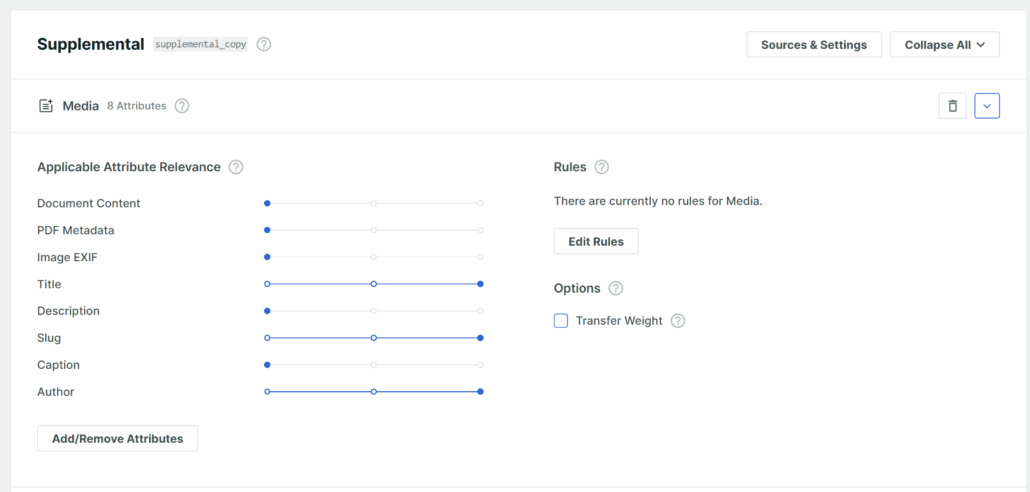Open the Transfer Weight help icon
The image size is (1030, 492).
coord(678,321)
